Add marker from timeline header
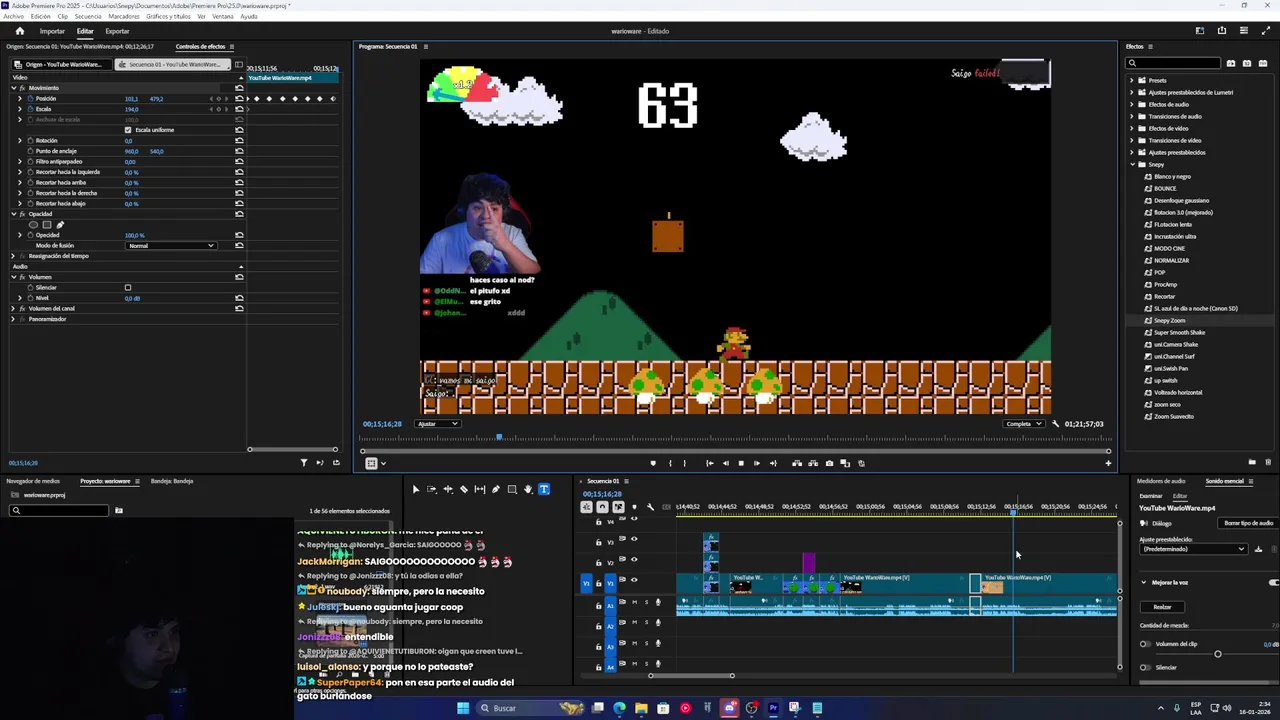The width and height of the screenshot is (1280, 720). coord(634,507)
